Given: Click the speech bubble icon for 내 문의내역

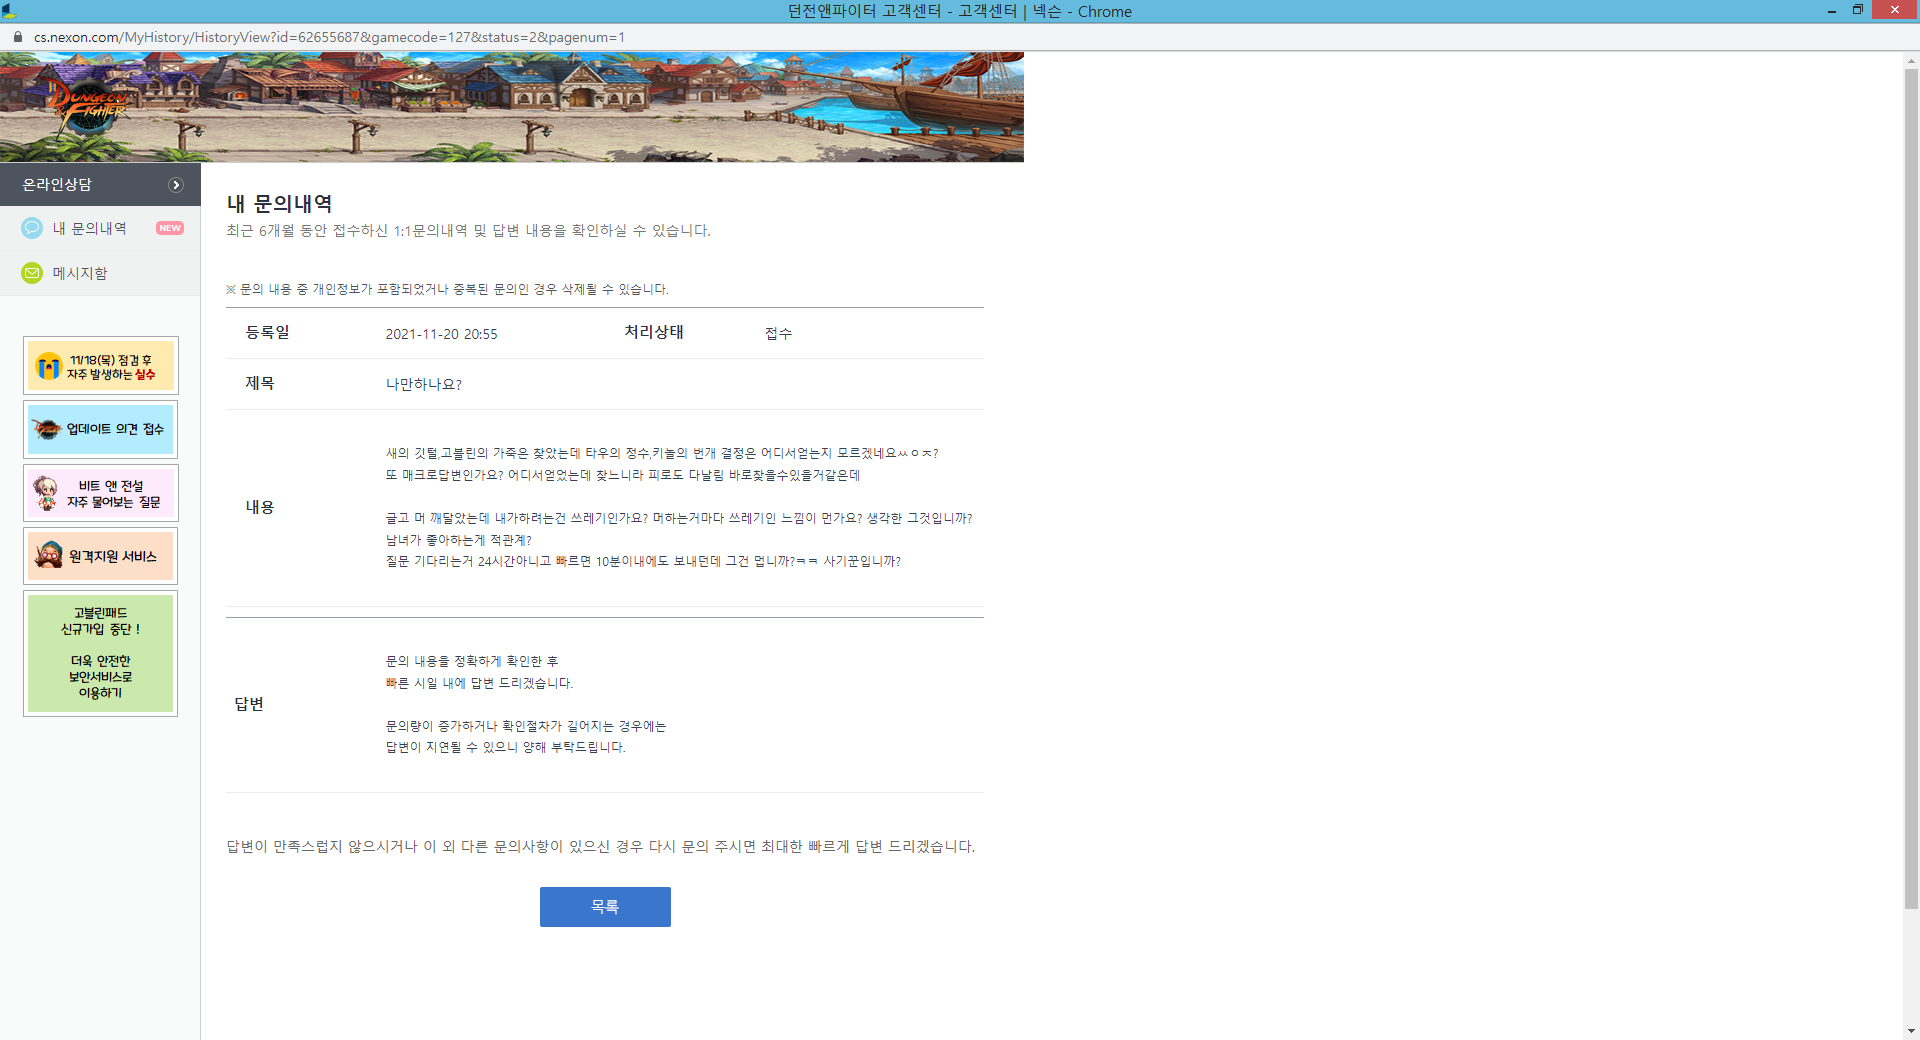Looking at the screenshot, I should pyautogui.click(x=32, y=228).
